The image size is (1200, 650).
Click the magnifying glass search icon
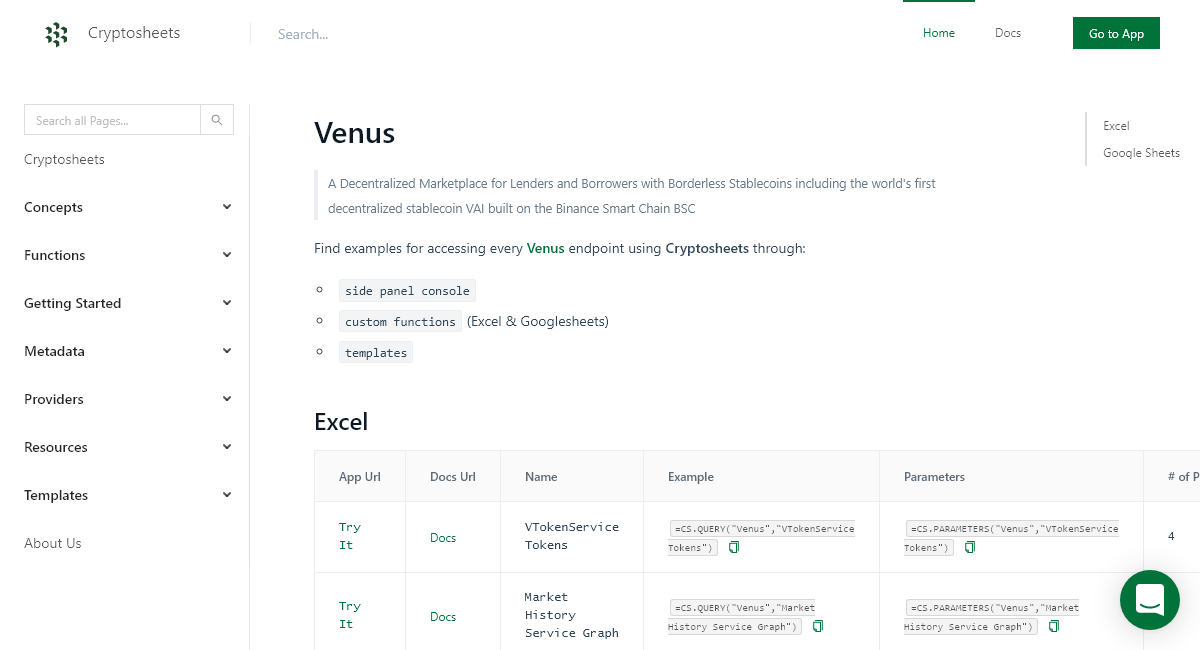(217, 119)
